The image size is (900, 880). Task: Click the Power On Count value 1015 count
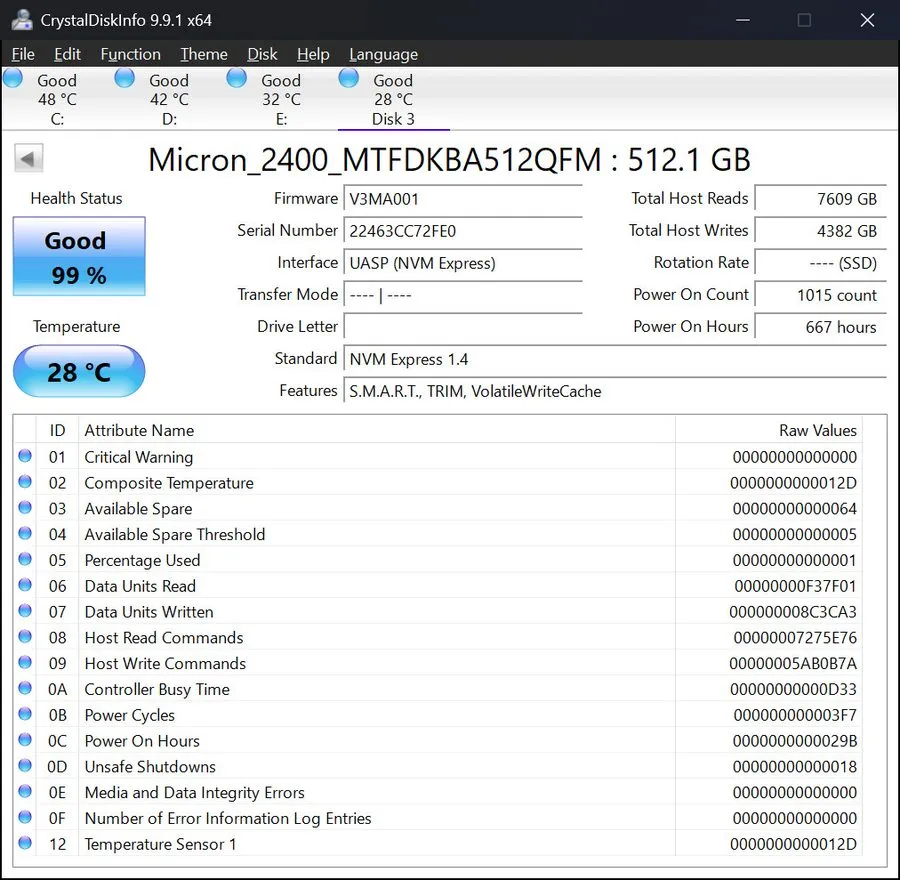tap(821, 295)
